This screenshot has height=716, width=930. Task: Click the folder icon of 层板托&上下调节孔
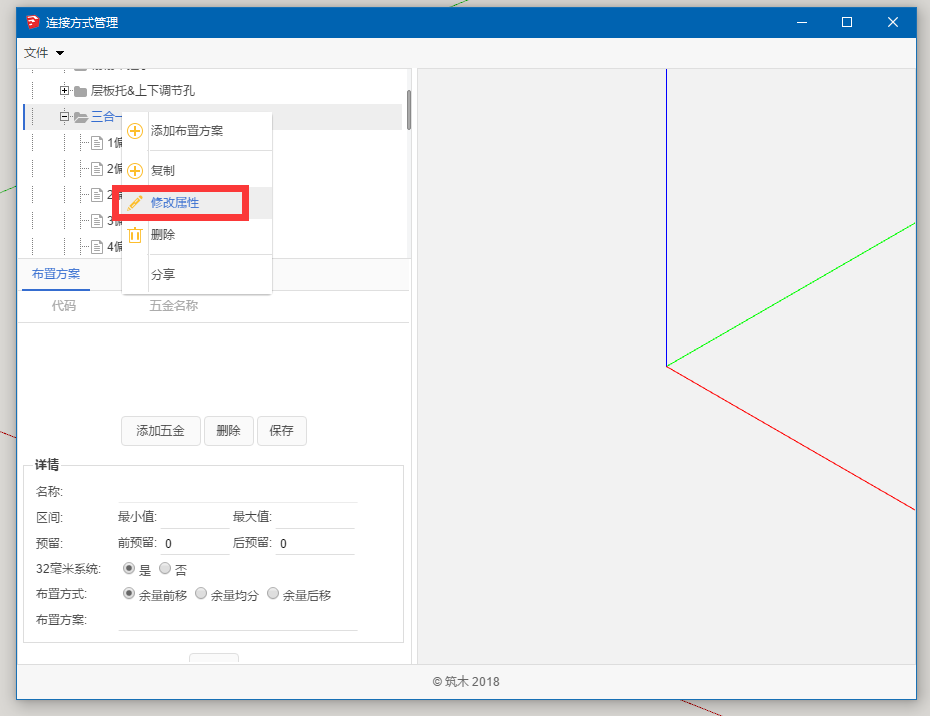[x=81, y=91]
